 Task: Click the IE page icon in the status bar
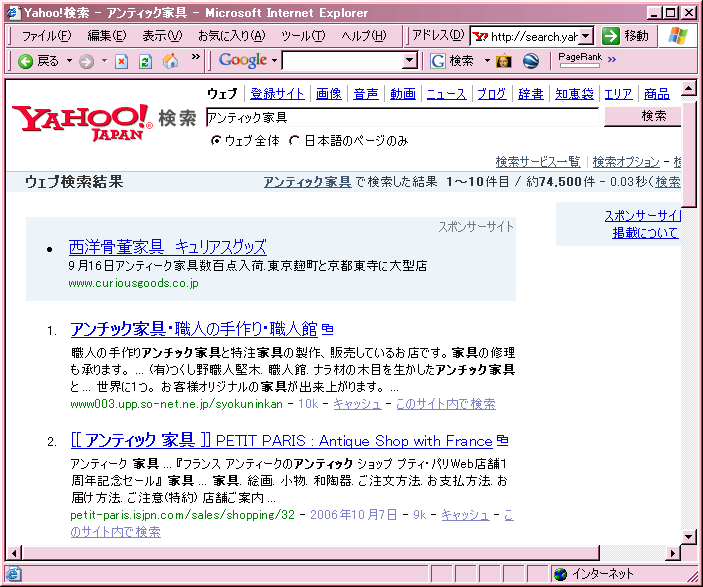[13, 574]
